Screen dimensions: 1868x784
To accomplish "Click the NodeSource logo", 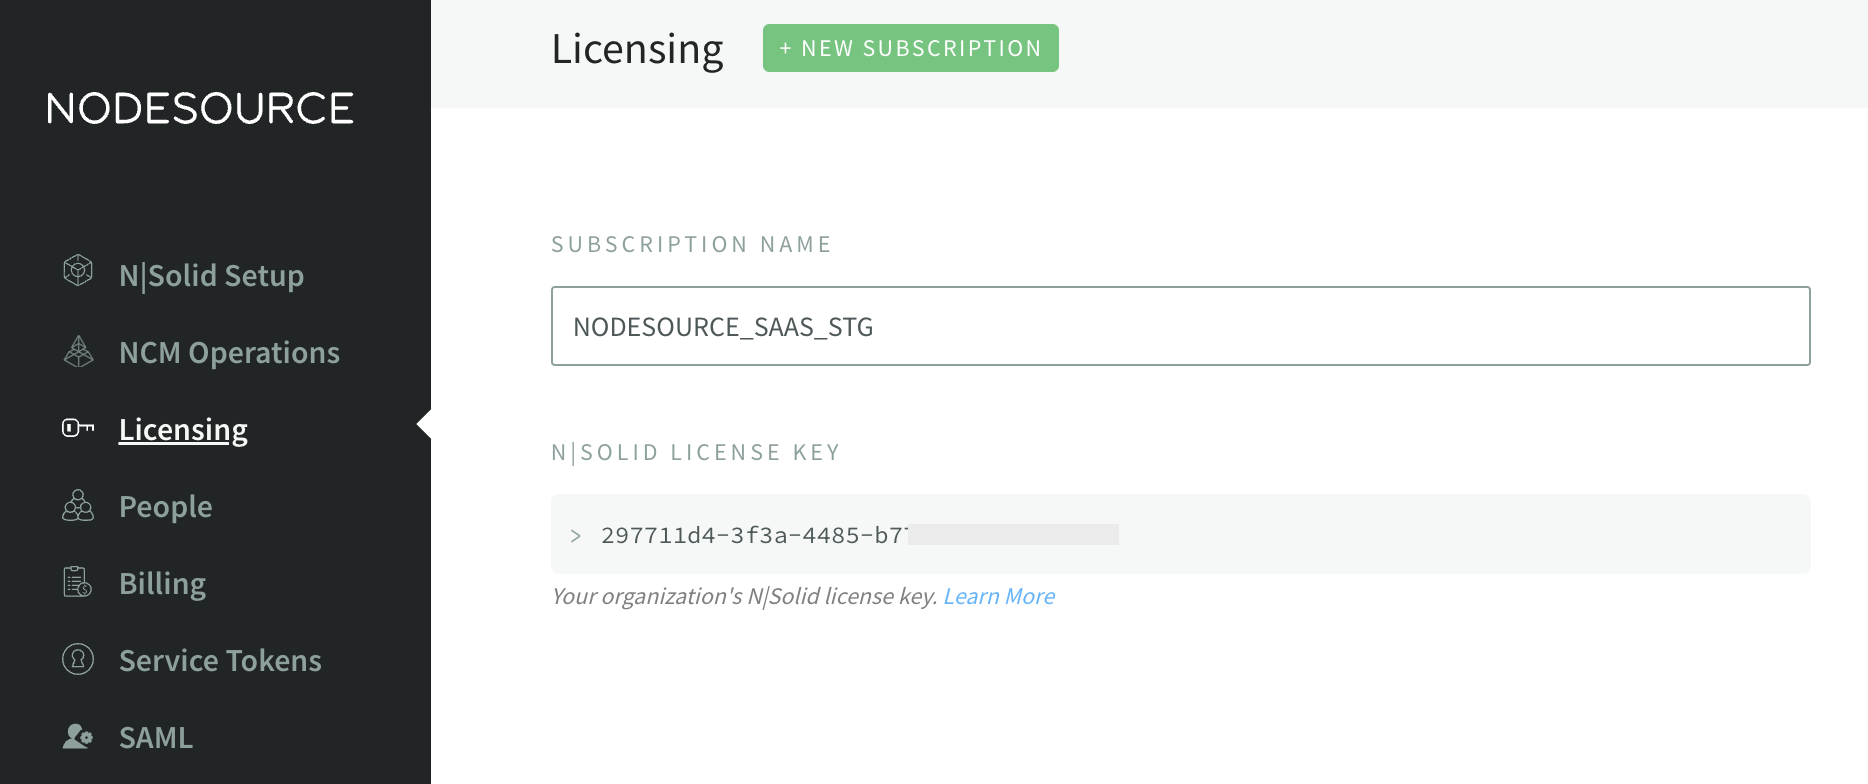I will 200,108.
